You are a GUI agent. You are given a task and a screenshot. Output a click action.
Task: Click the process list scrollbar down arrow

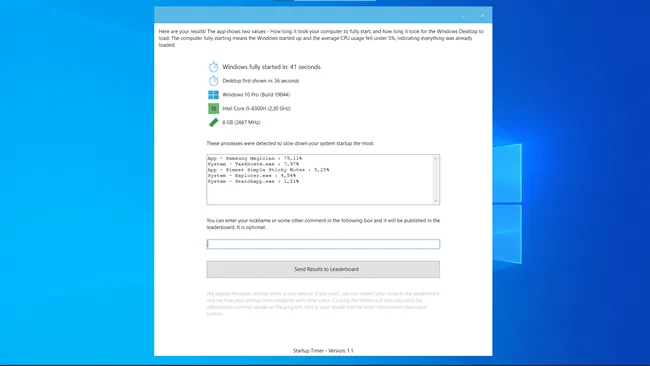coord(436,201)
